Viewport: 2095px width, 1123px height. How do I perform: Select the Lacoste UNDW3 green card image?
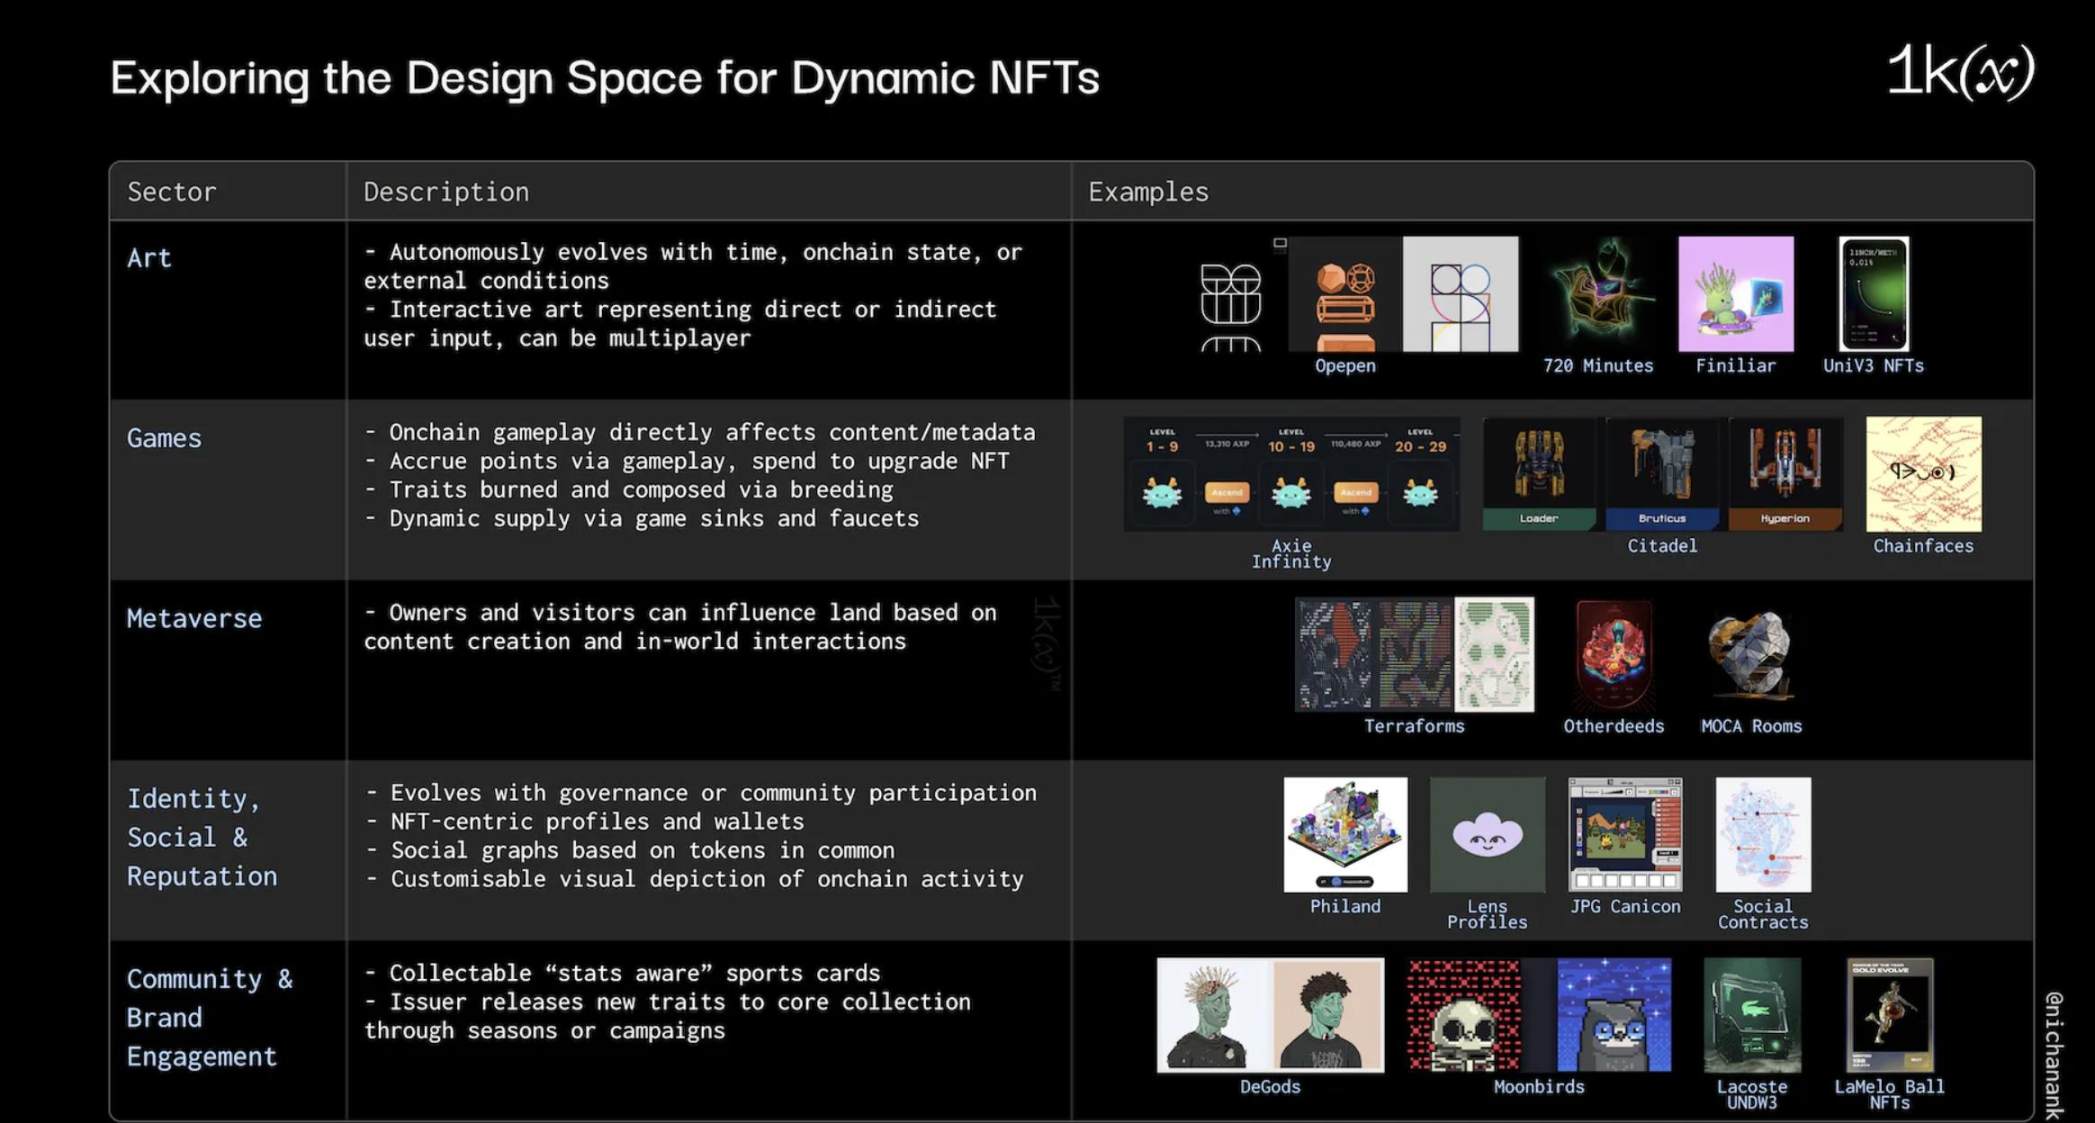(x=1752, y=1015)
